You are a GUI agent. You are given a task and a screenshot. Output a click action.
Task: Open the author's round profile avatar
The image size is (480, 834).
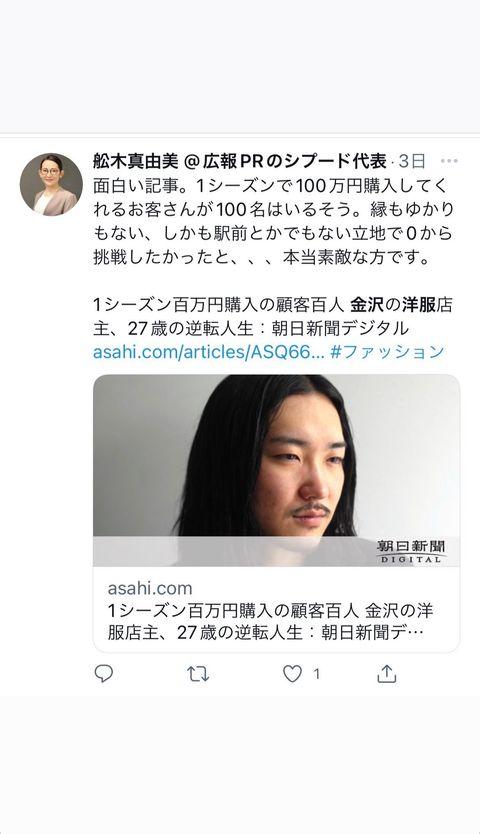pyautogui.click(x=52, y=185)
